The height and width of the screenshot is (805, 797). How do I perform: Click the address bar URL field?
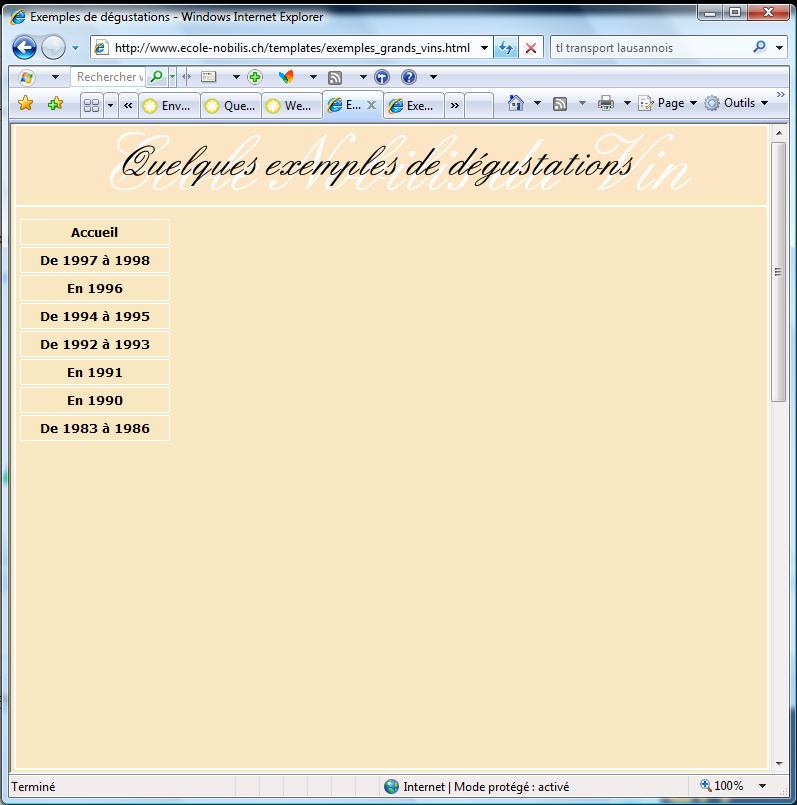coord(292,48)
